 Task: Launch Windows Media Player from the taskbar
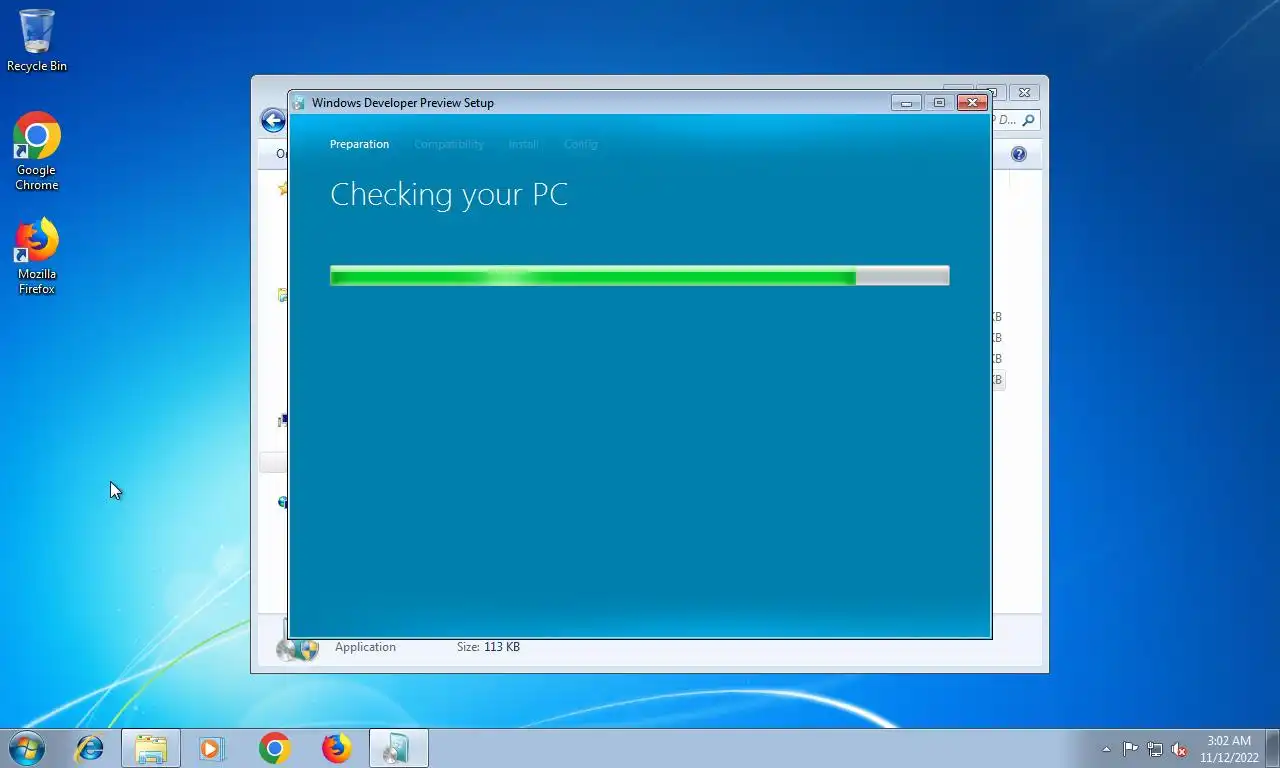pos(212,748)
